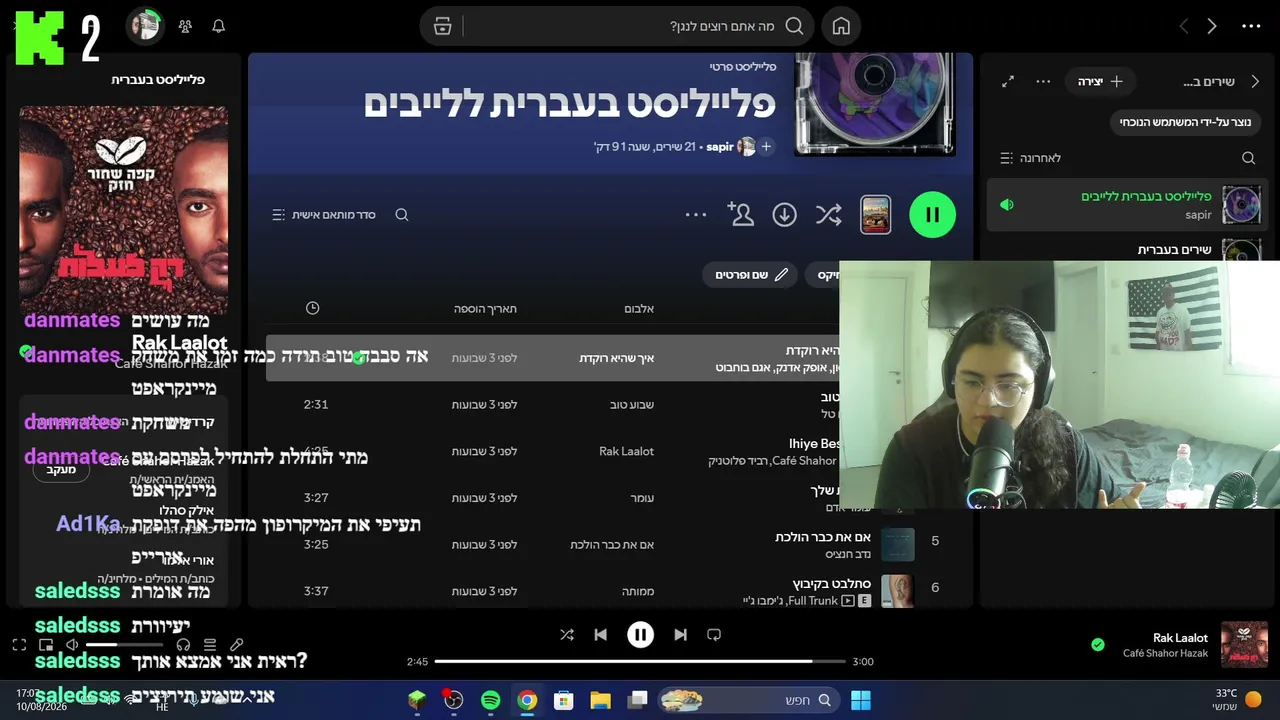Click the plus button beside sapir's avatar
This screenshot has width=1280, height=720.
point(766,147)
